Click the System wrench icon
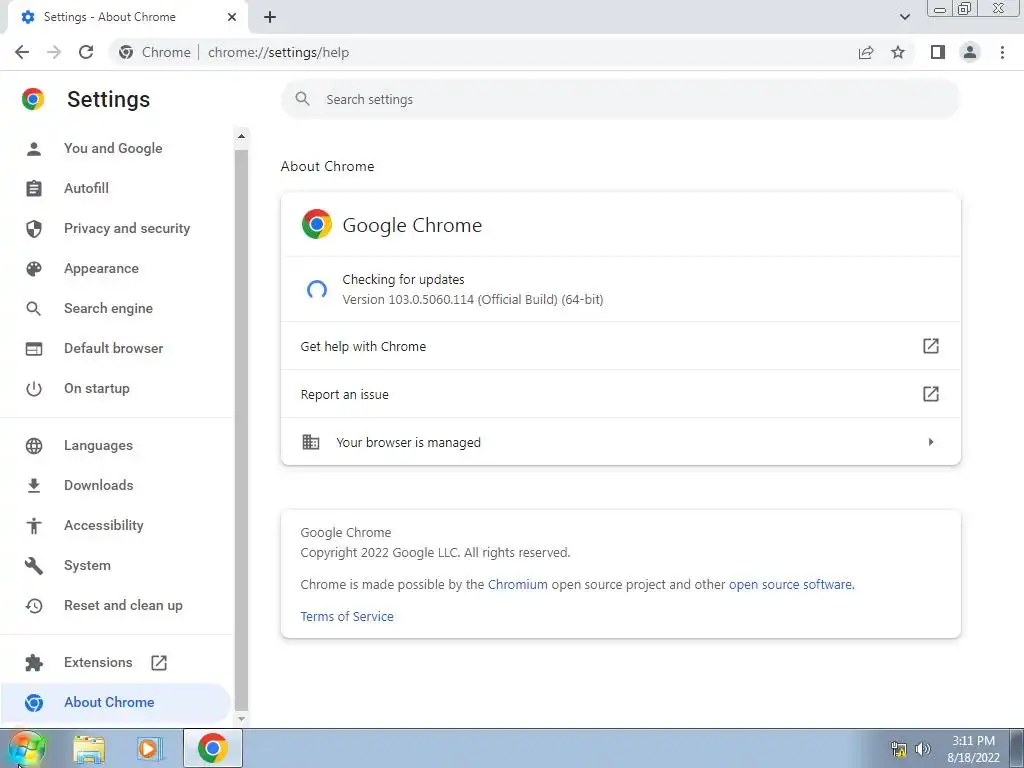Screen dimensions: 1024x768 [33, 566]
